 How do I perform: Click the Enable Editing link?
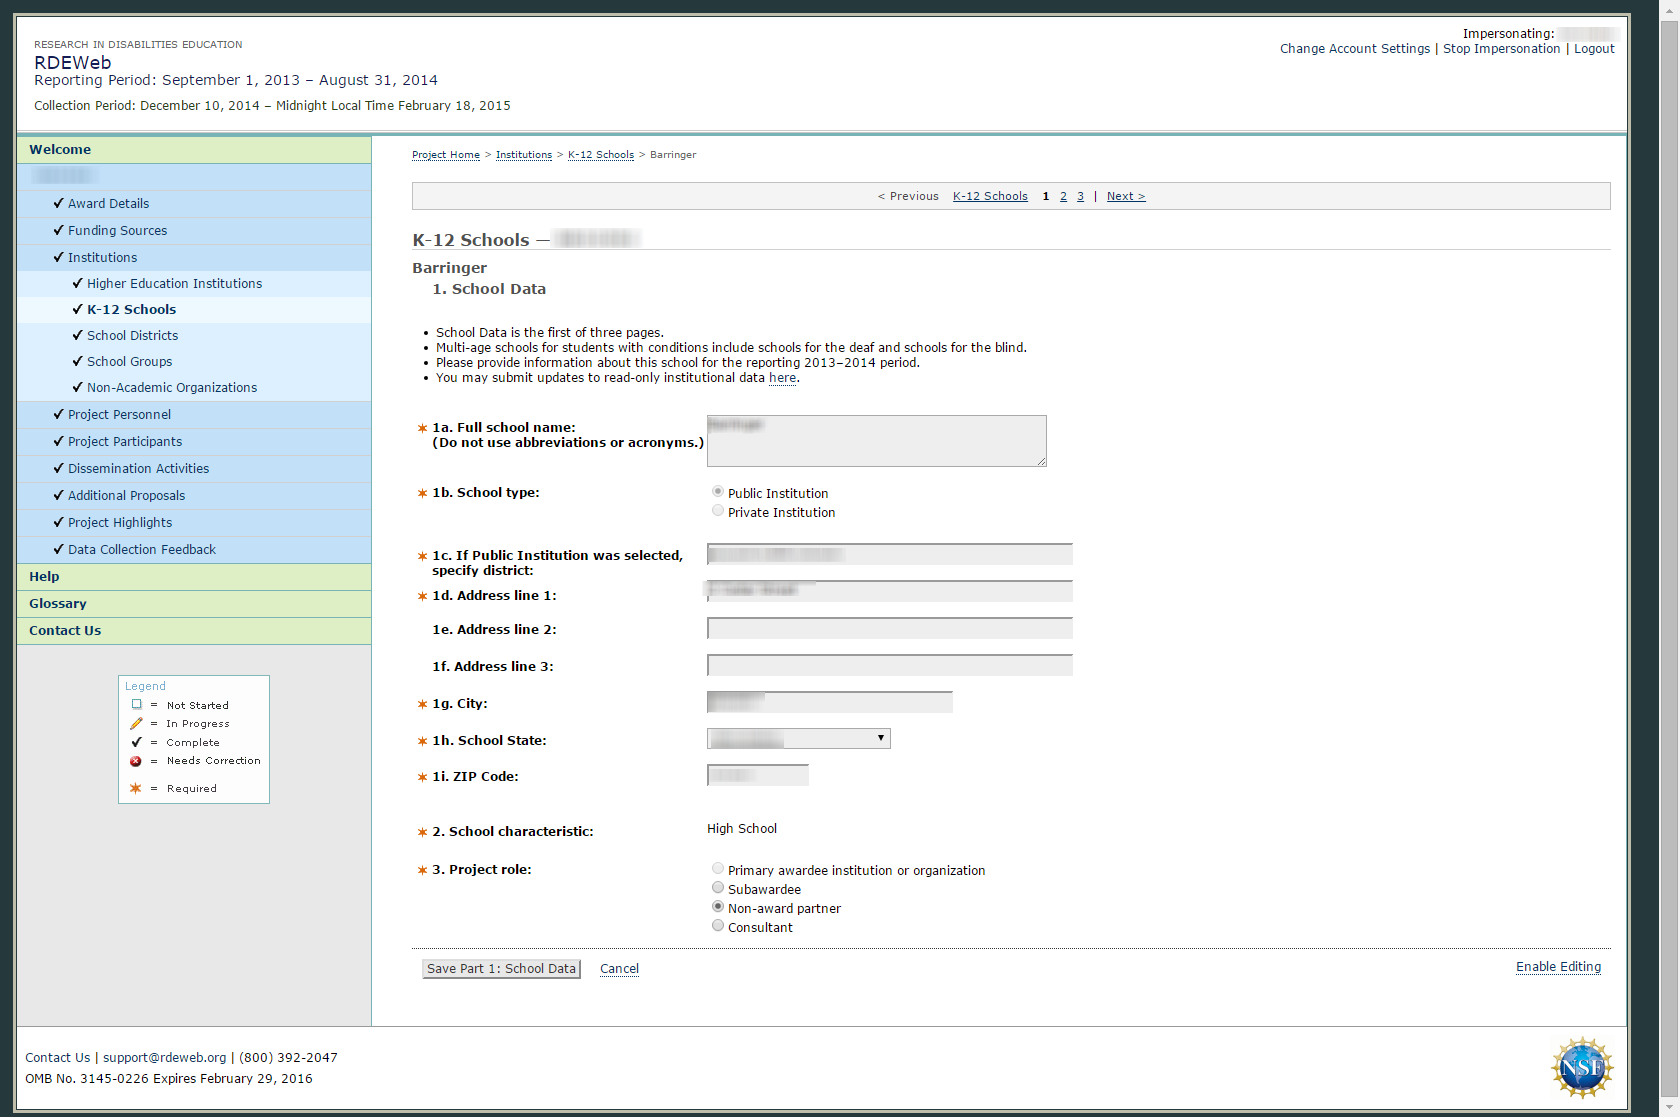click(x=1558, y=967)
